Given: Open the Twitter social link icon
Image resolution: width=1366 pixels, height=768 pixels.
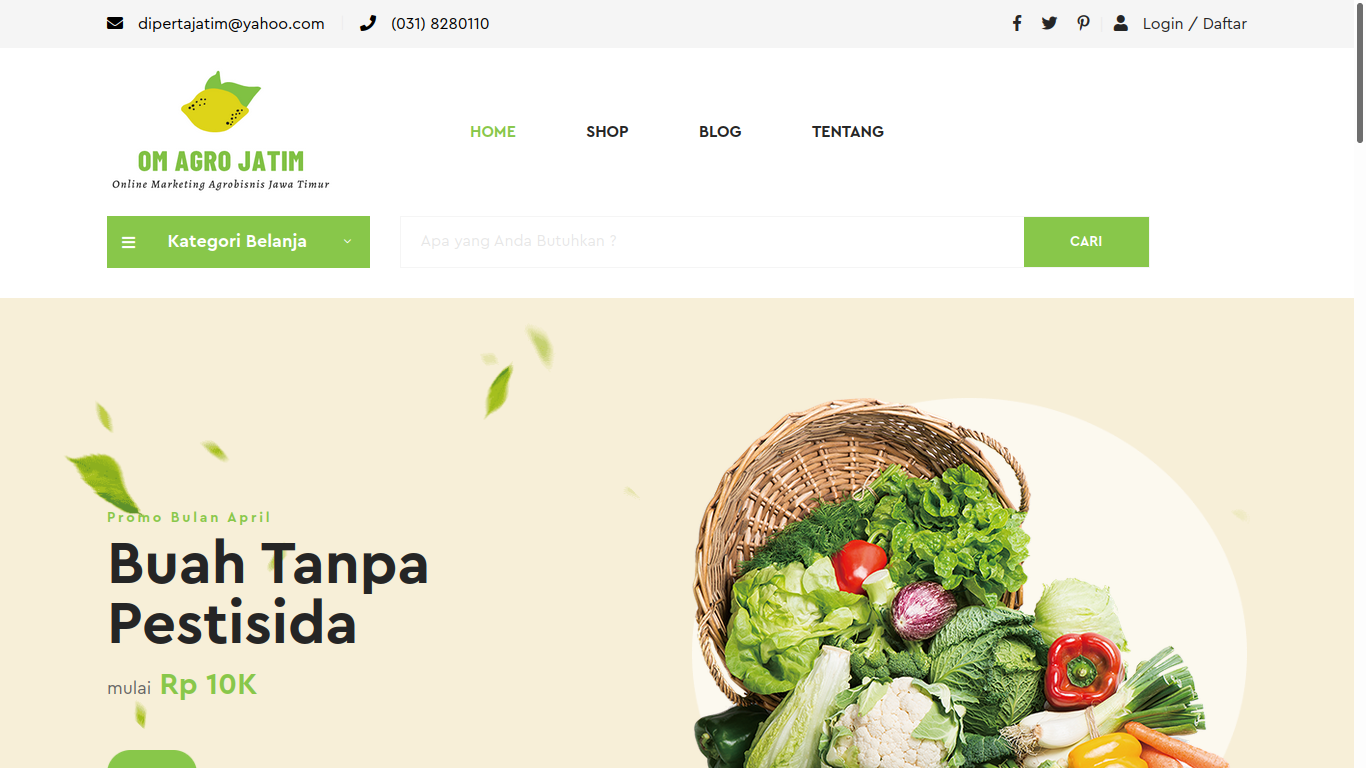Looking at the screenshot, I should click(1049, 23).
